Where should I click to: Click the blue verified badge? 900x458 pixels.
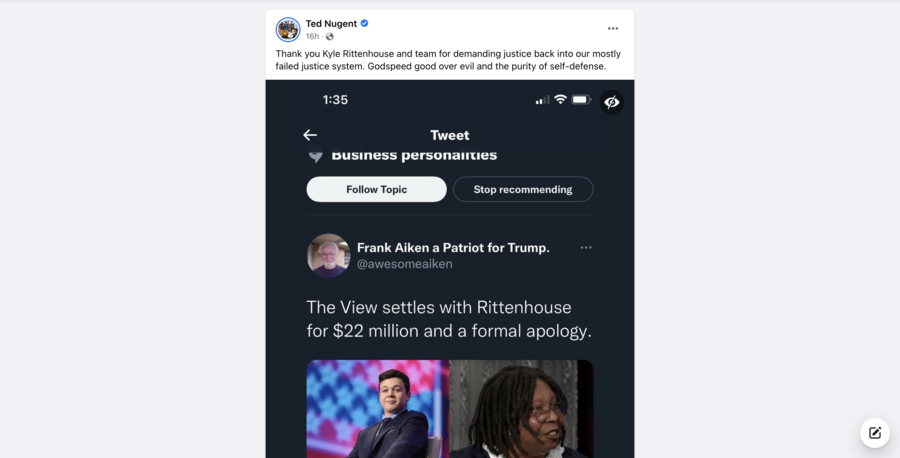[x=365, y=23]
